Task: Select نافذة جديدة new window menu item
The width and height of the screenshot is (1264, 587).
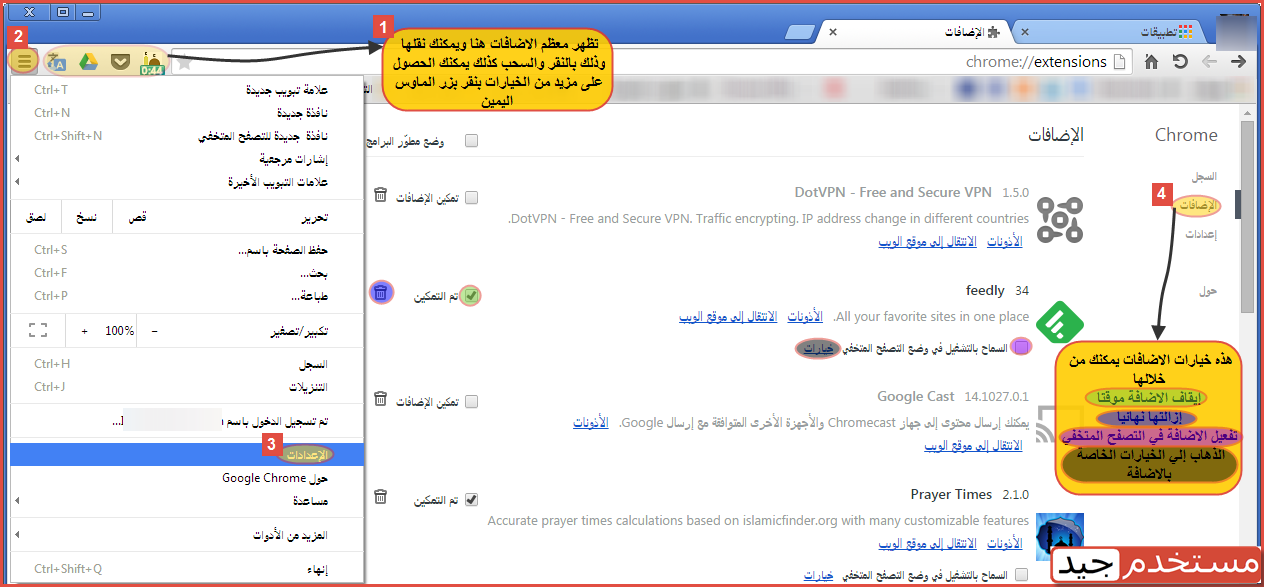Action: 188,113
